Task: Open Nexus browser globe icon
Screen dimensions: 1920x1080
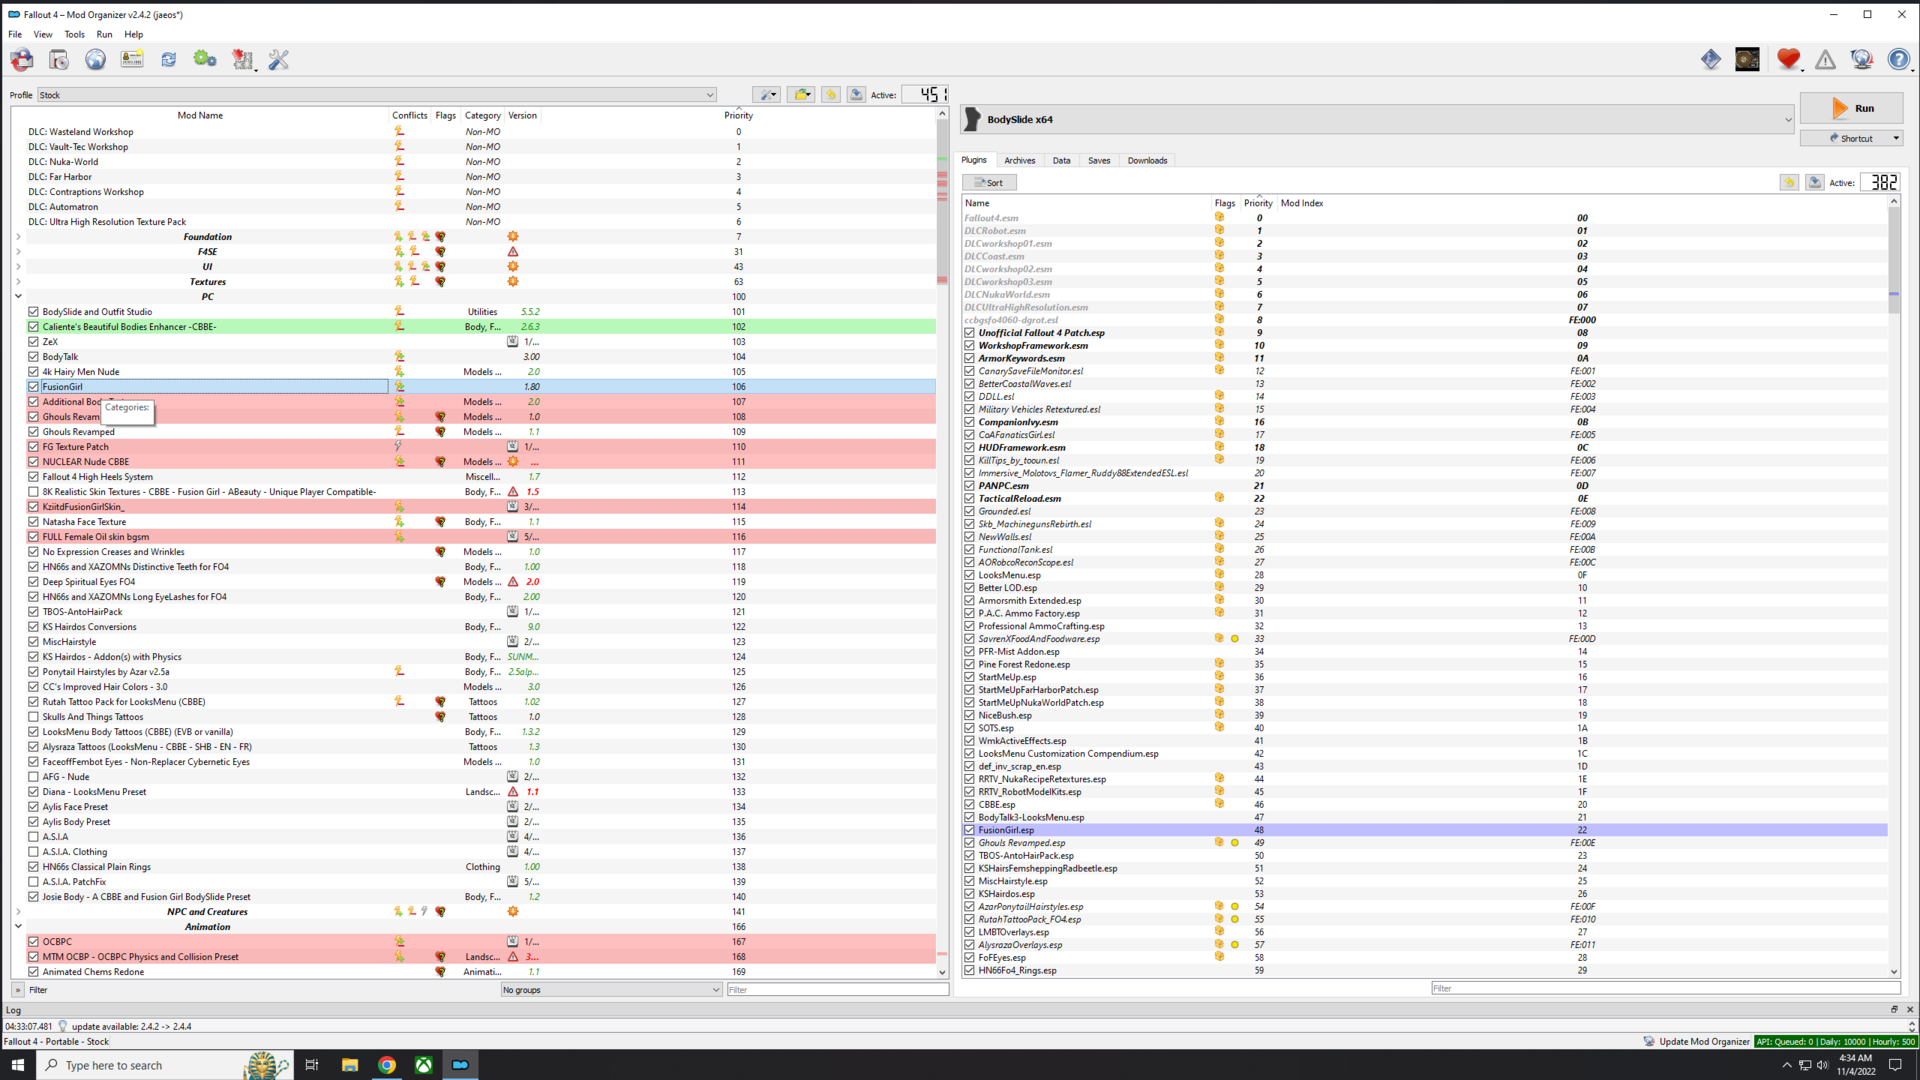Action: (95, 60)
